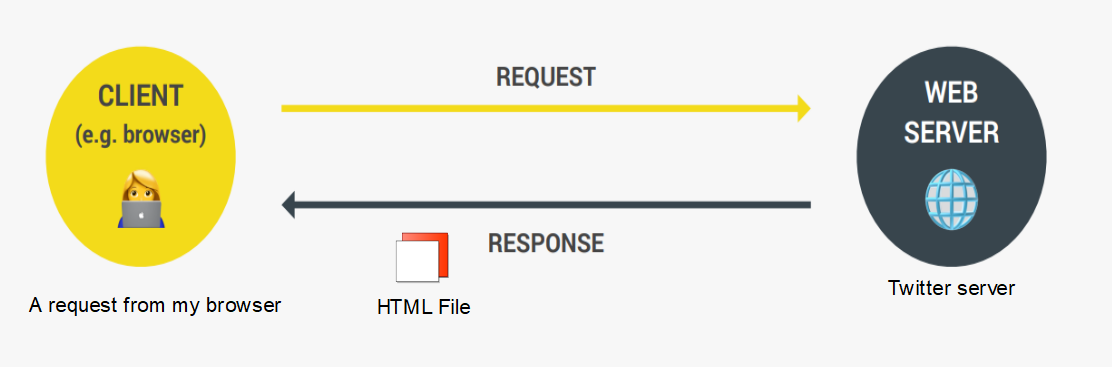Image resolution: width=1112 pixels, height=367 pixels.
Task: Click the dark response arrow head
Action: (x=288, y=205)
